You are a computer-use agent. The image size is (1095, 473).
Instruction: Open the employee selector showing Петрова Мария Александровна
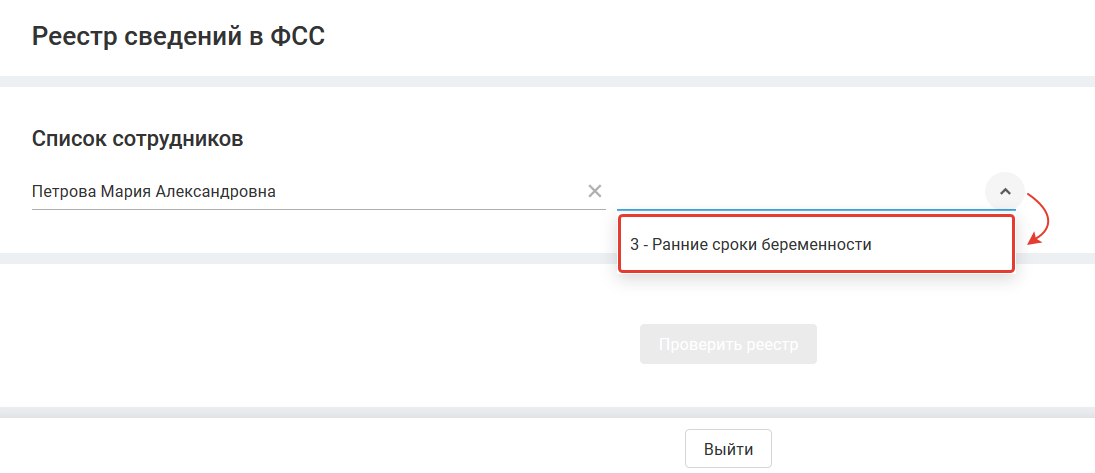300,191
